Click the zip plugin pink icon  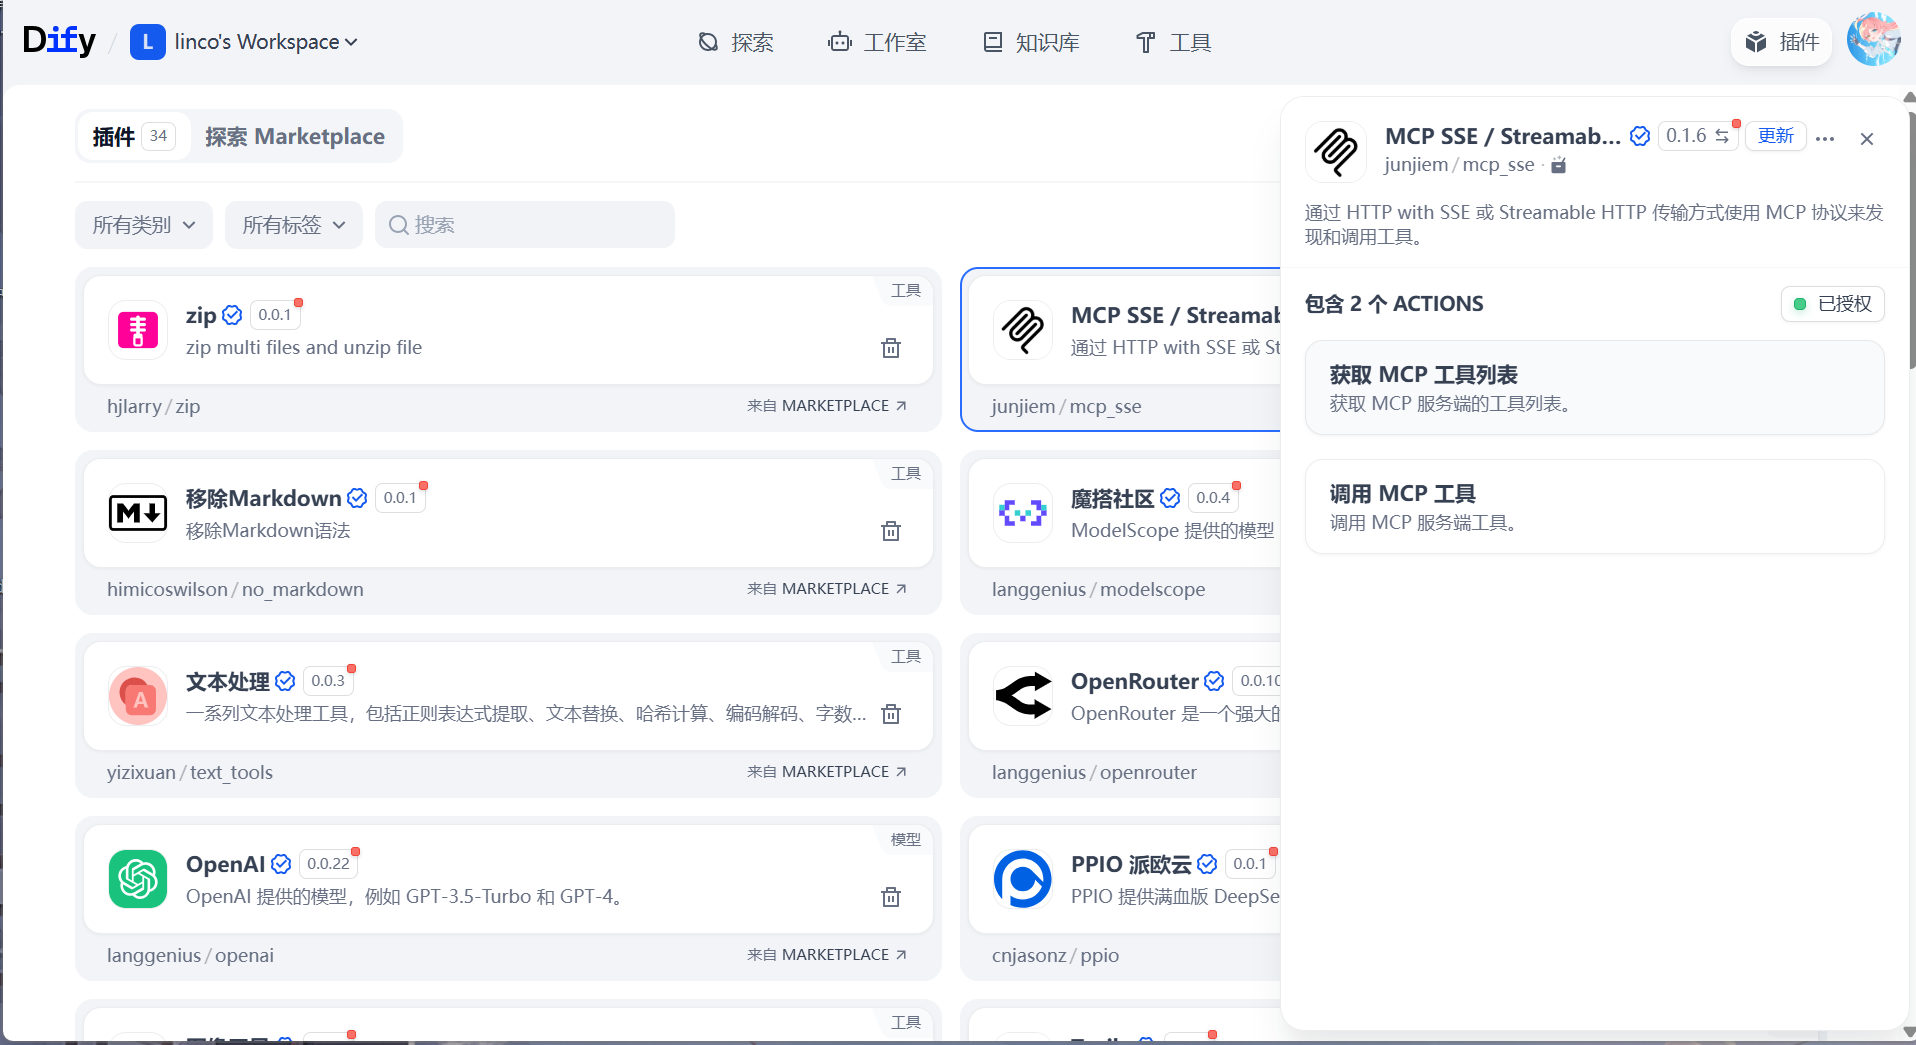click(138, 330)
